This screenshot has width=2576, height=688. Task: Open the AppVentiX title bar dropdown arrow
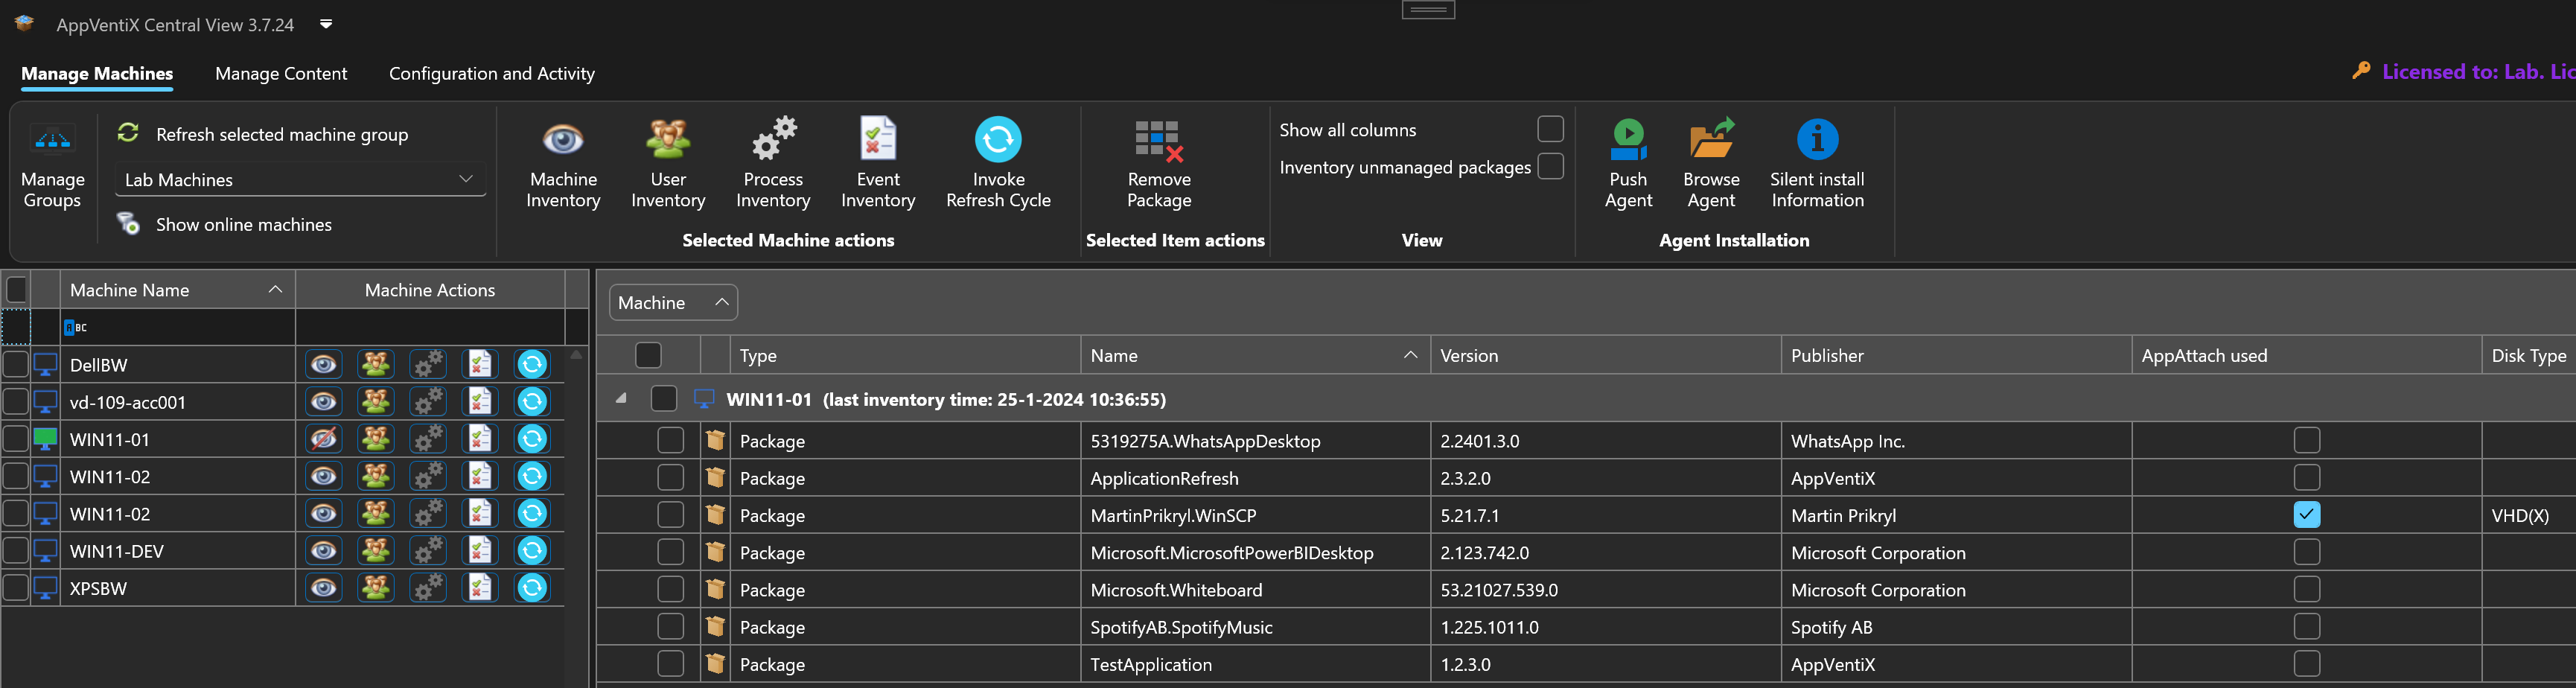click(326, 24)
